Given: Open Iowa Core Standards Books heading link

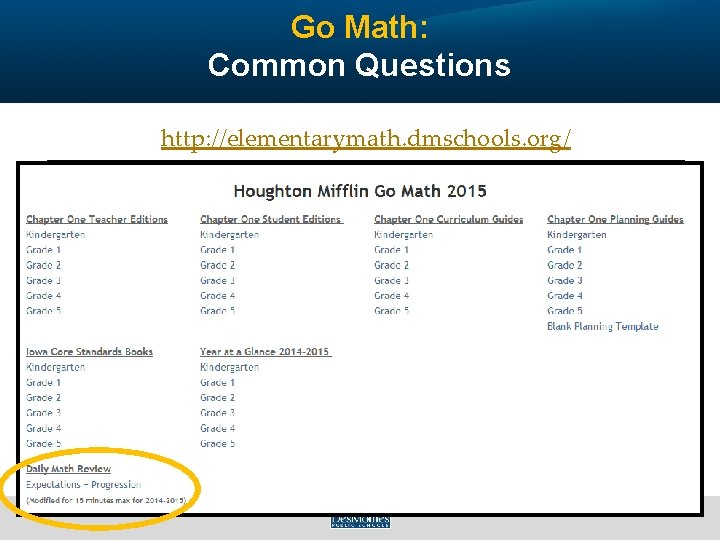Looking at the screenshot, I should pyautogui.click(x=90, y=352).
